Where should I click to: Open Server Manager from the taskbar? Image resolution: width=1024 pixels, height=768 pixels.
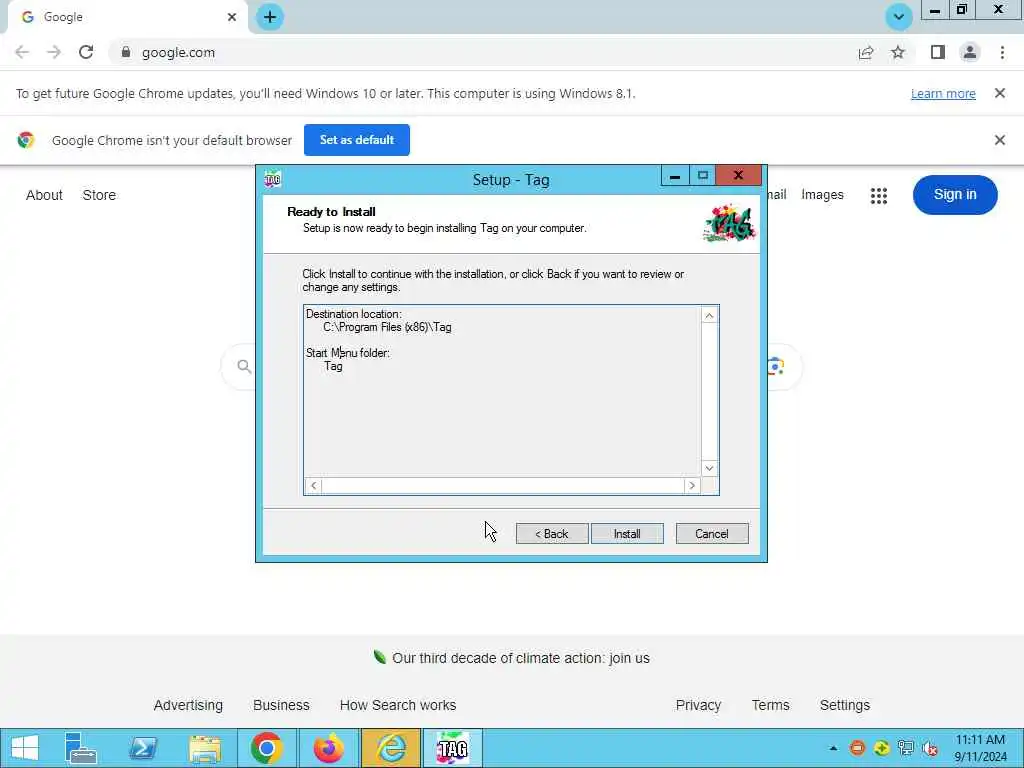tap(81, 748)
